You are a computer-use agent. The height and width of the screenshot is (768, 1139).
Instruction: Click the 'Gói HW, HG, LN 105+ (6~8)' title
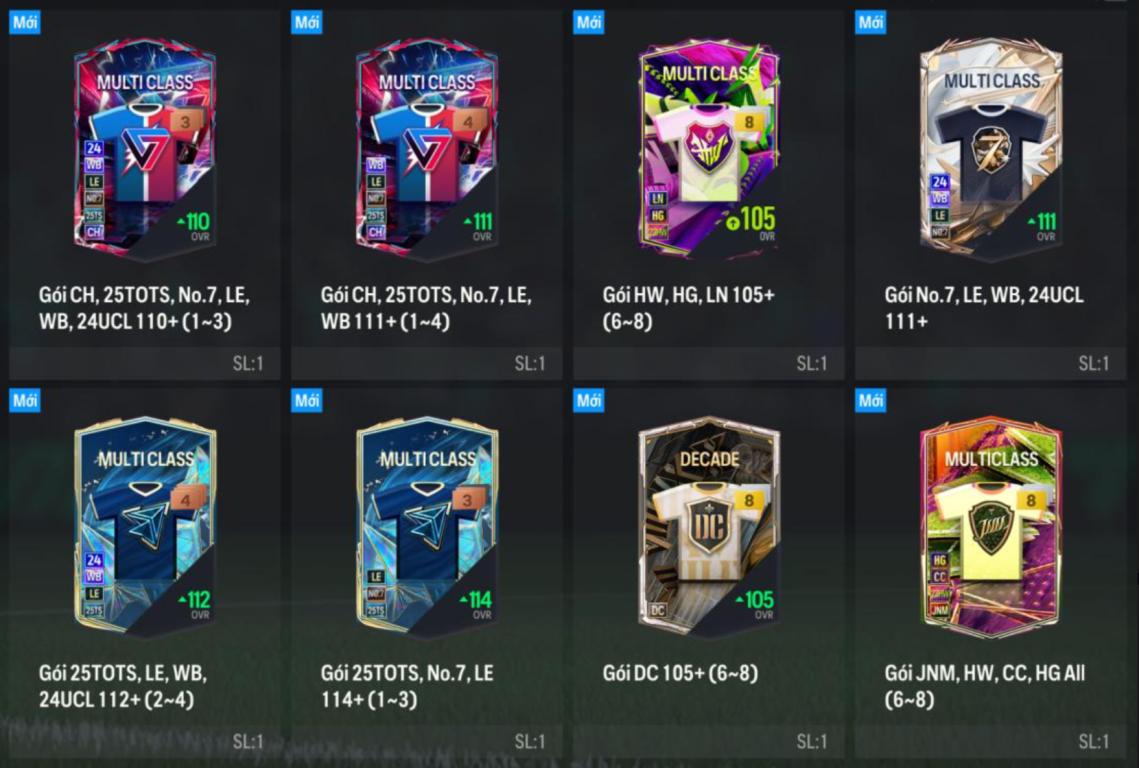pyautogui.click(x=689, y=308)
